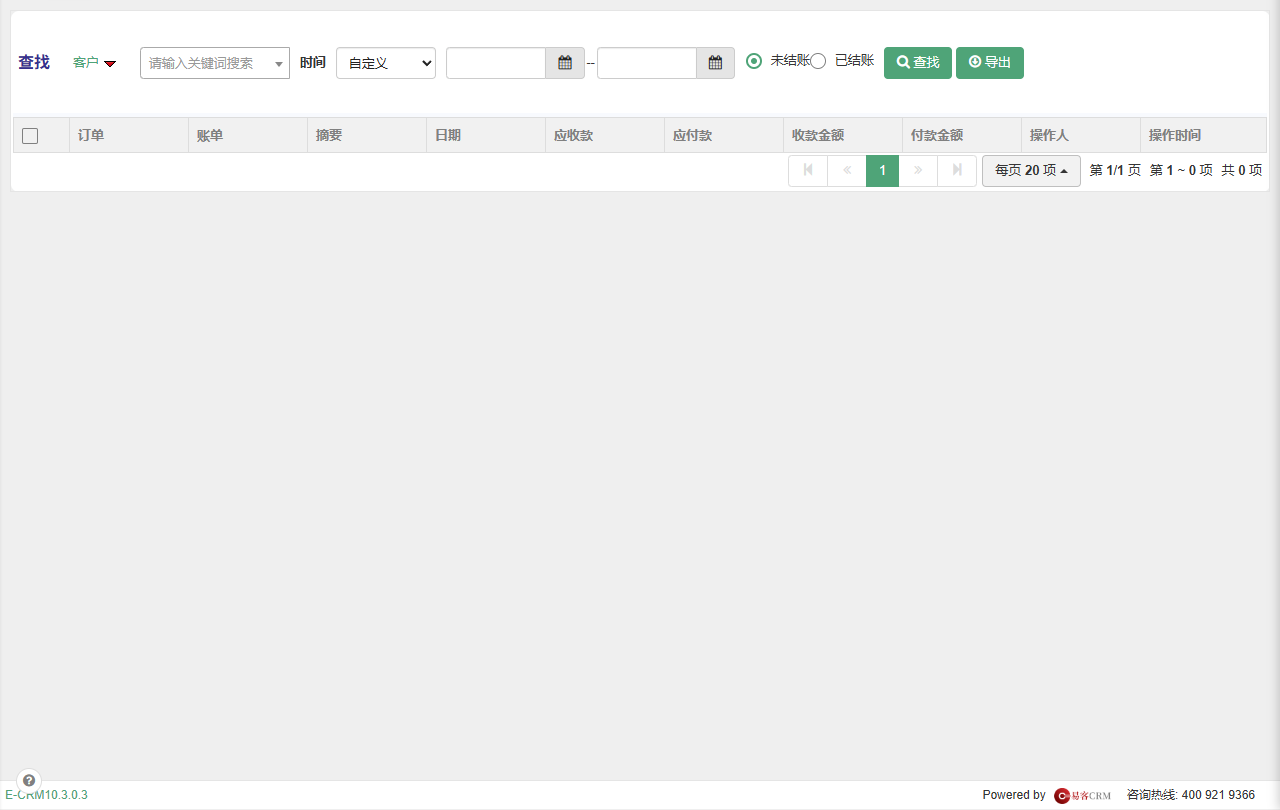Image resolution: width=1280 pixels, height=810 pixels.
Task: Sort by the 付款金额 column header
Action: [x=962, y=135]
